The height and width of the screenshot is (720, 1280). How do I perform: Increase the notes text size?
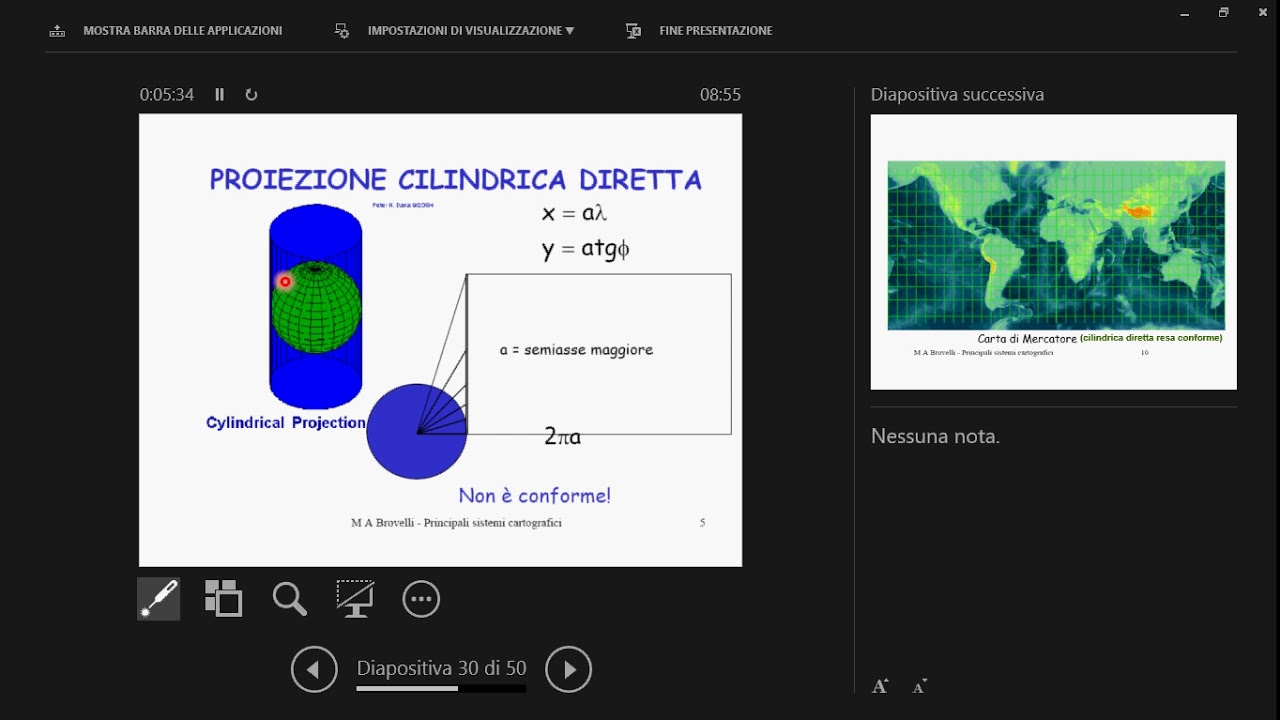pyautogui.click(x=880, y=686)
